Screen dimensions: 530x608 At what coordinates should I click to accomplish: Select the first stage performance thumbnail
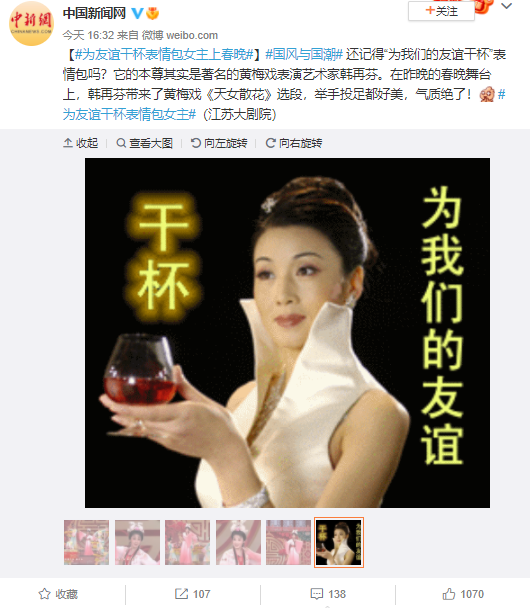86,542
